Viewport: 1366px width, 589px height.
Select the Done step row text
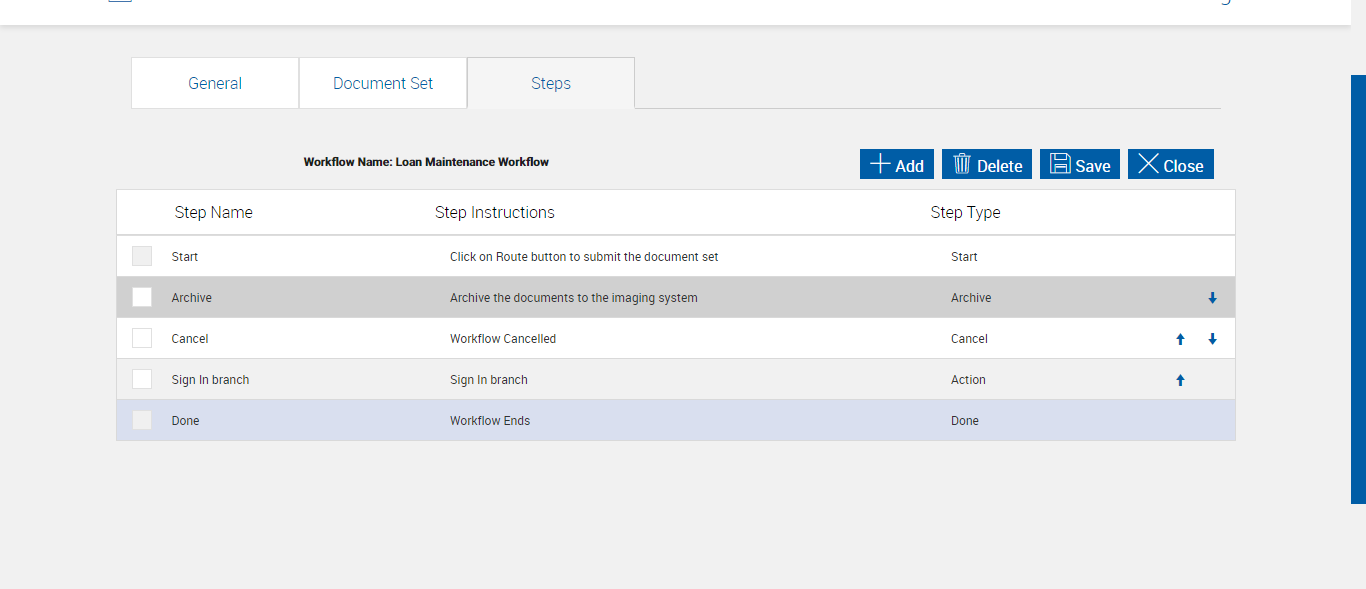[185, 421]
